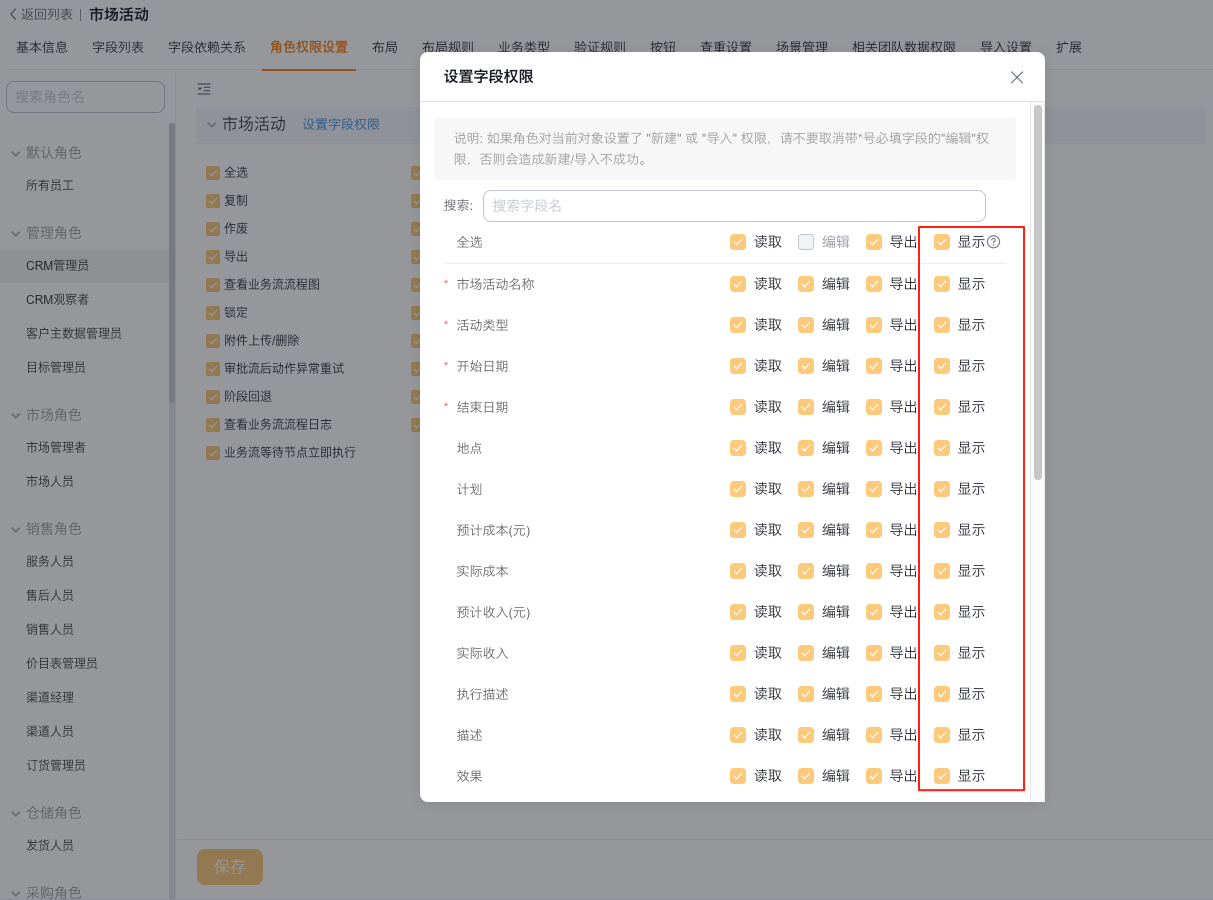
Task: Select 客户主数据管理员 role
Action: click(74, 334)
